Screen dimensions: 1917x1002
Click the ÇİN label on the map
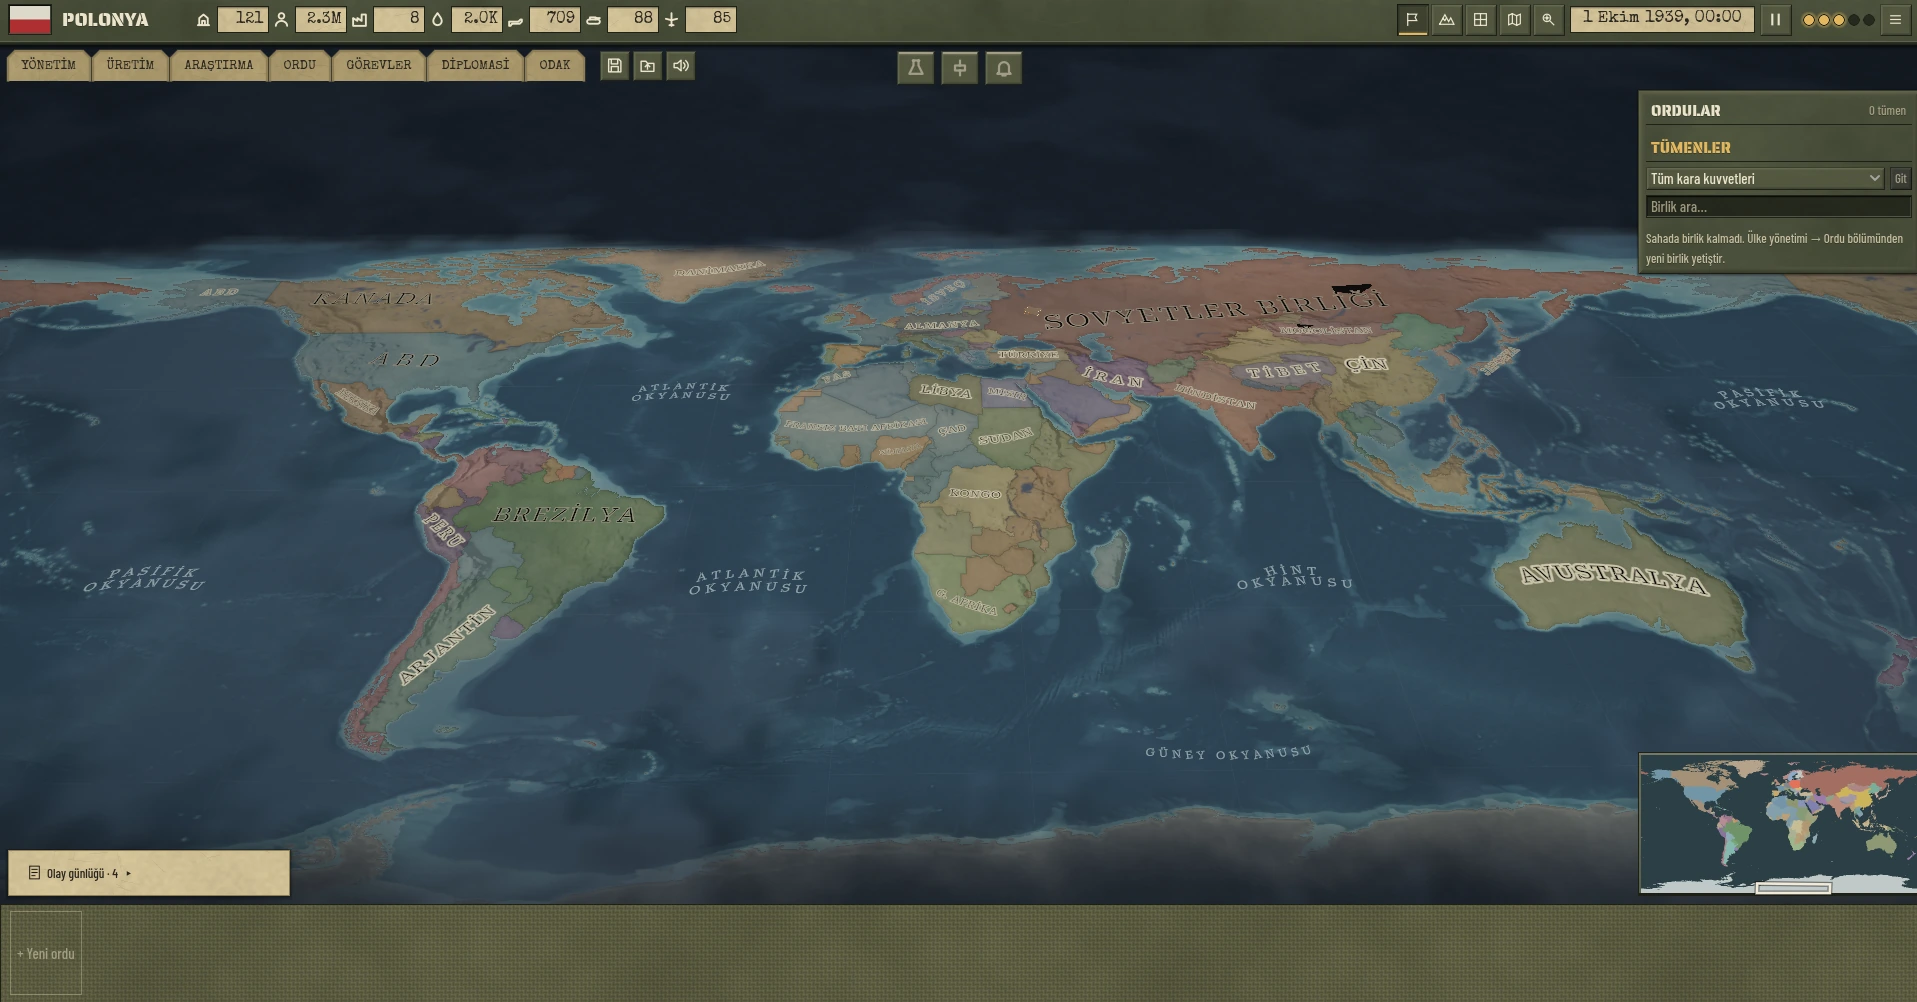tap(1366, 363)
